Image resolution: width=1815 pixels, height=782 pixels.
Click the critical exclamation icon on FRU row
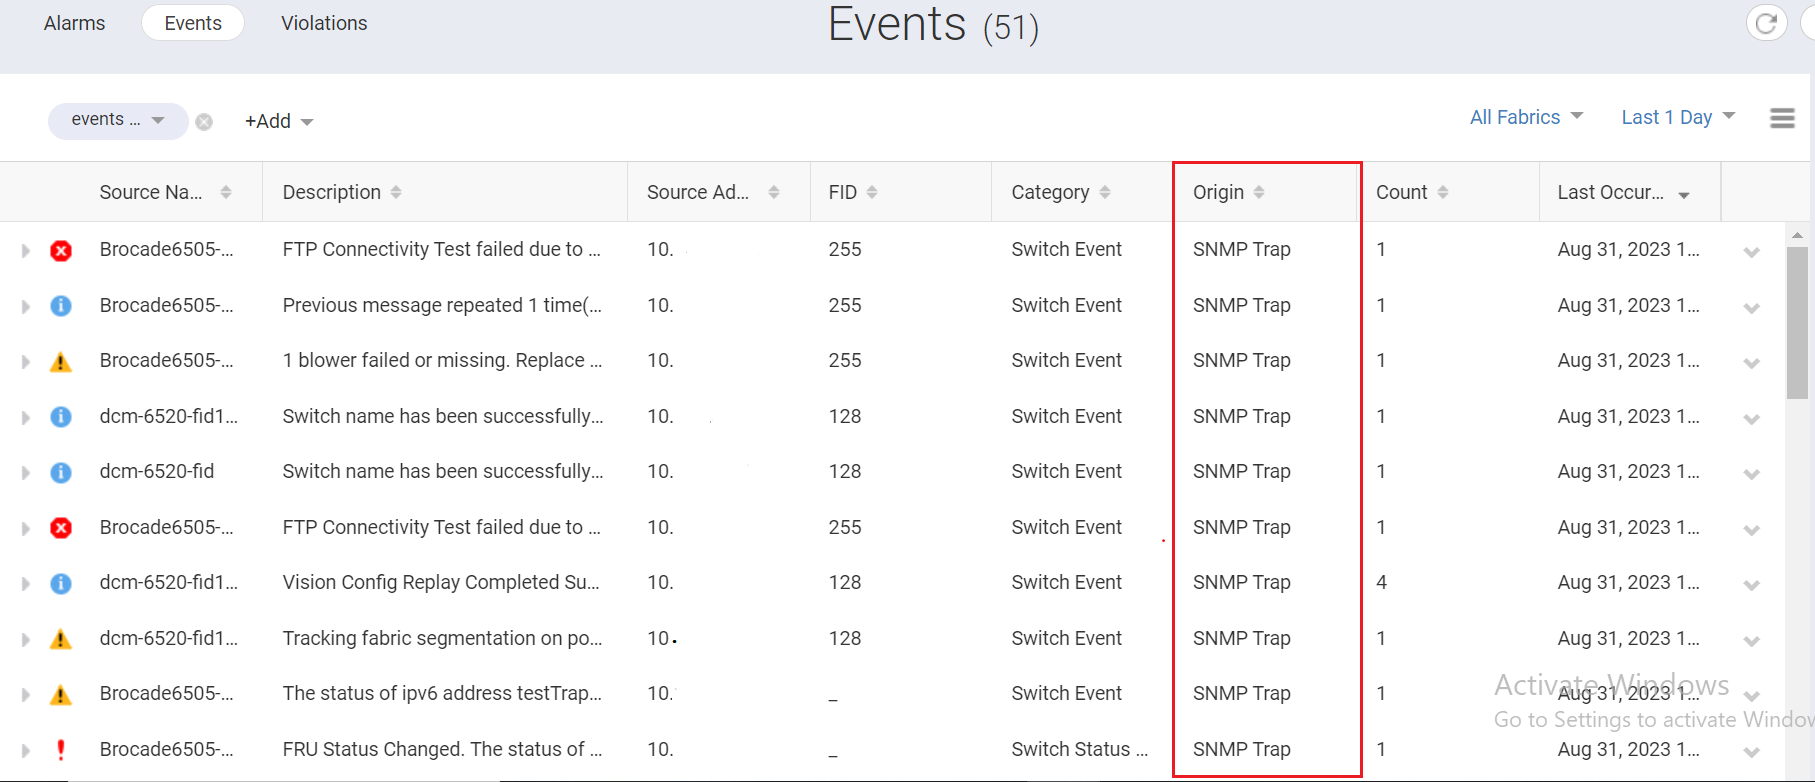point(61,749)
